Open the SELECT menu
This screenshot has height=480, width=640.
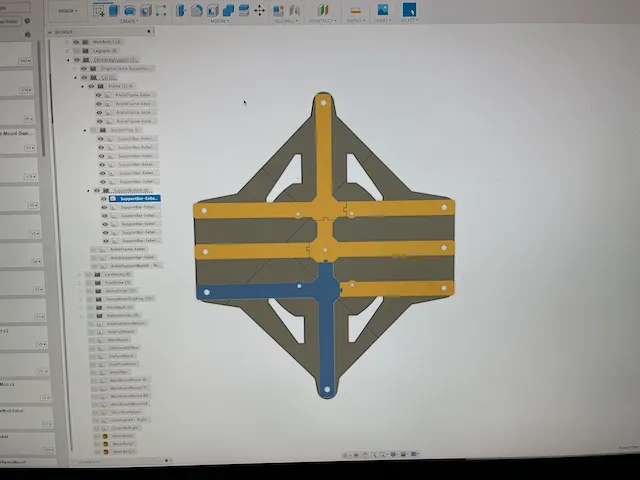click(409, 20)
